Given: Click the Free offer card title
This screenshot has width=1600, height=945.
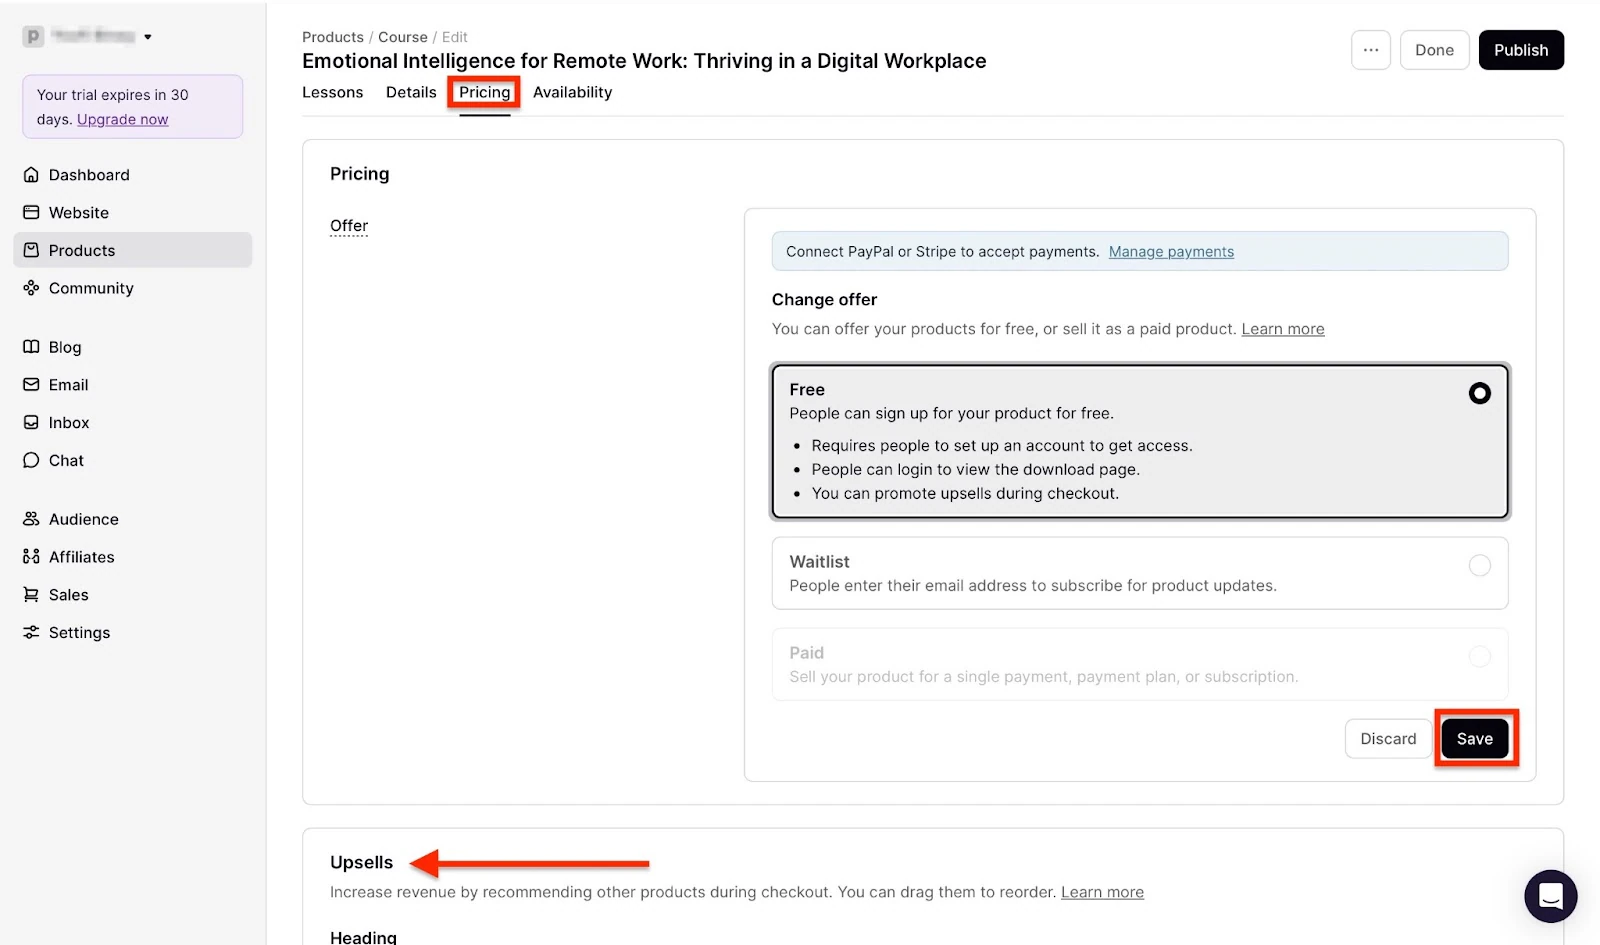Looking at the screenshot, I should click(807, 390).
